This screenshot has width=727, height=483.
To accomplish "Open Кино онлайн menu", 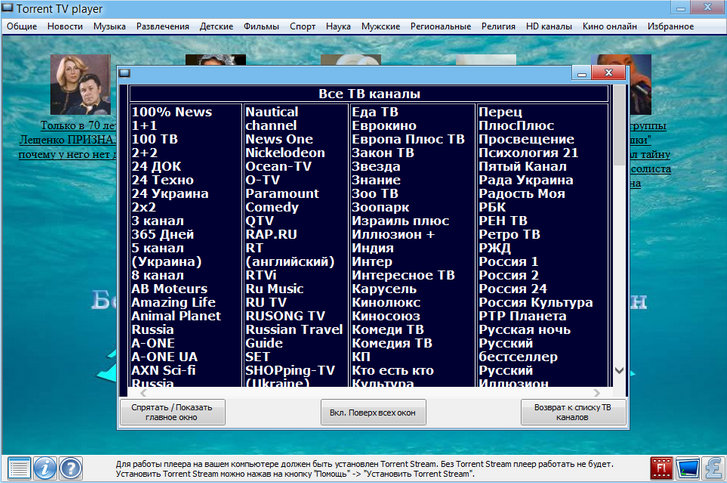I will [610, 26].
